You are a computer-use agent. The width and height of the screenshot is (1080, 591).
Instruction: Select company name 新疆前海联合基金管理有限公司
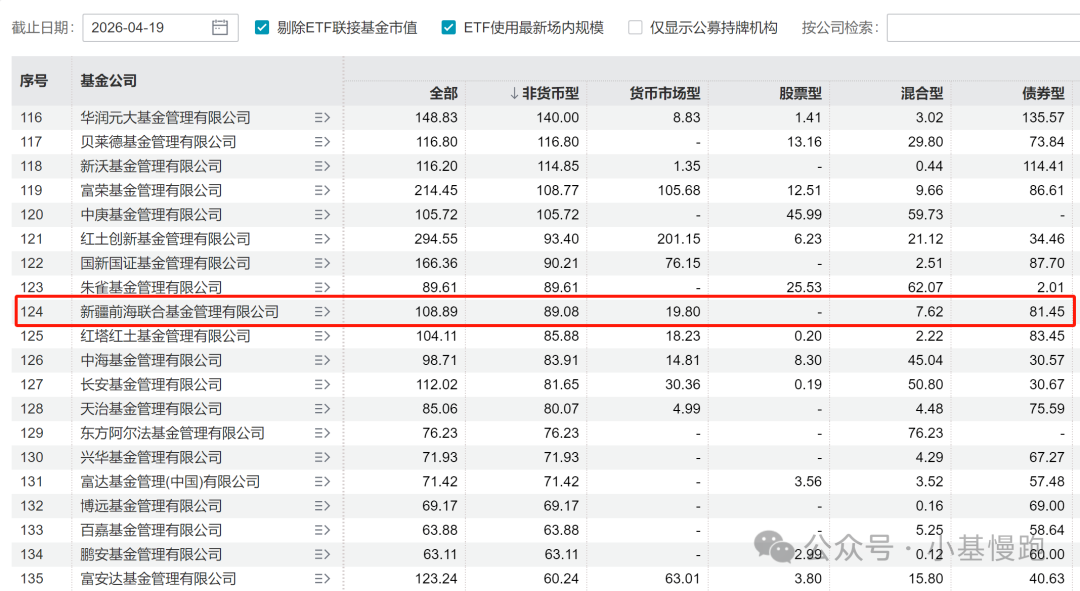click(x=179, y=312)
